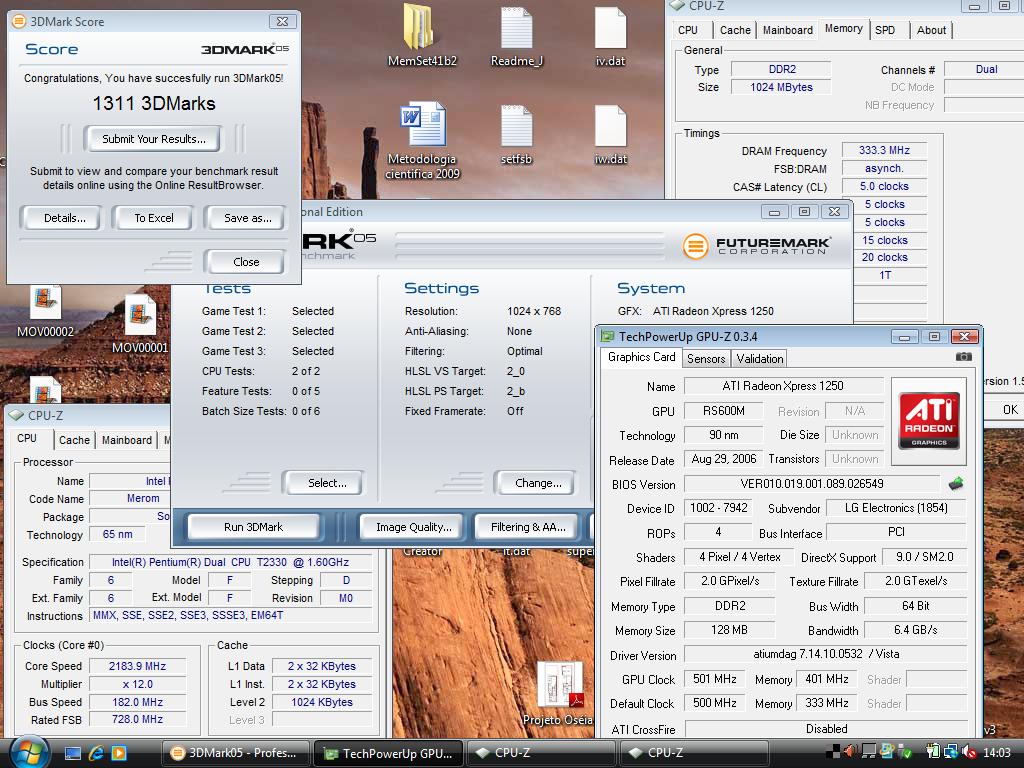Close the 3DMark Score dialog

coord(246,262)
